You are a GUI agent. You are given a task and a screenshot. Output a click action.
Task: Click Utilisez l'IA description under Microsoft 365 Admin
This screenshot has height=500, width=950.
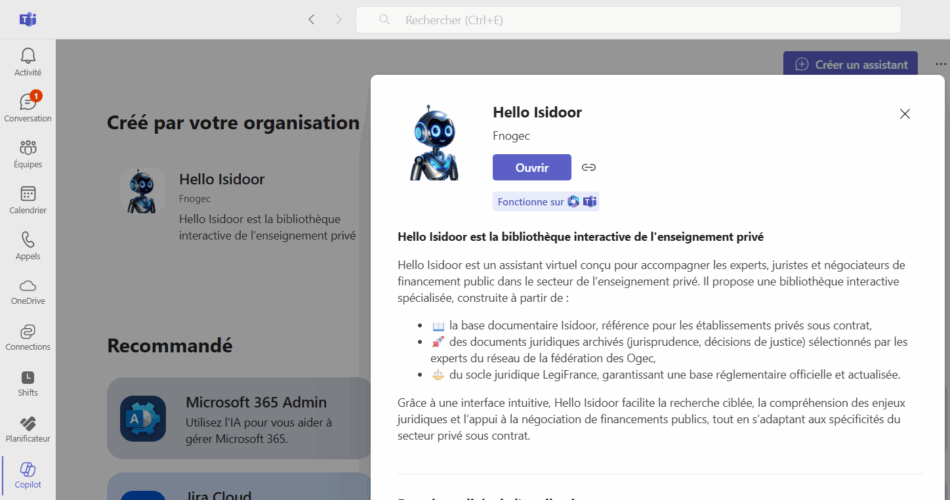(x=259, y=430)
